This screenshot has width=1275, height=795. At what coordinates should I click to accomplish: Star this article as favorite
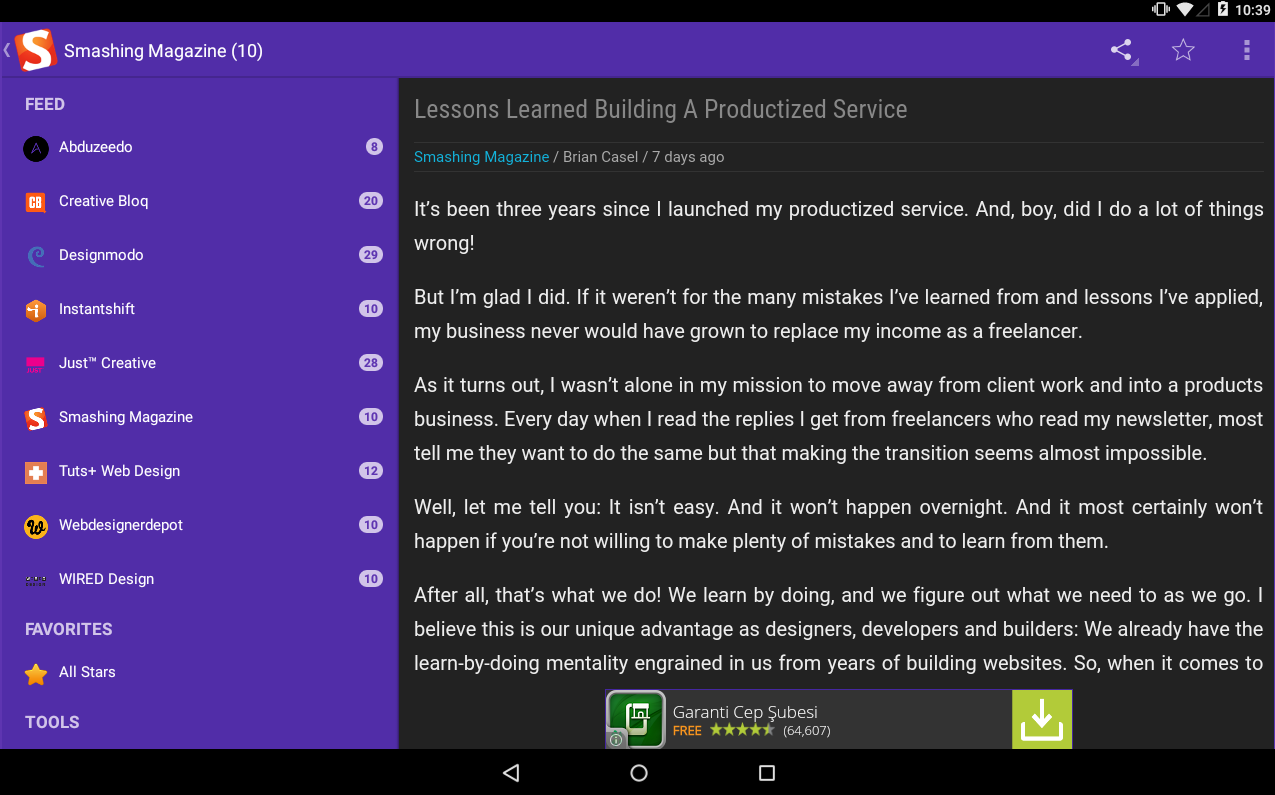(x=1183, y=50)
